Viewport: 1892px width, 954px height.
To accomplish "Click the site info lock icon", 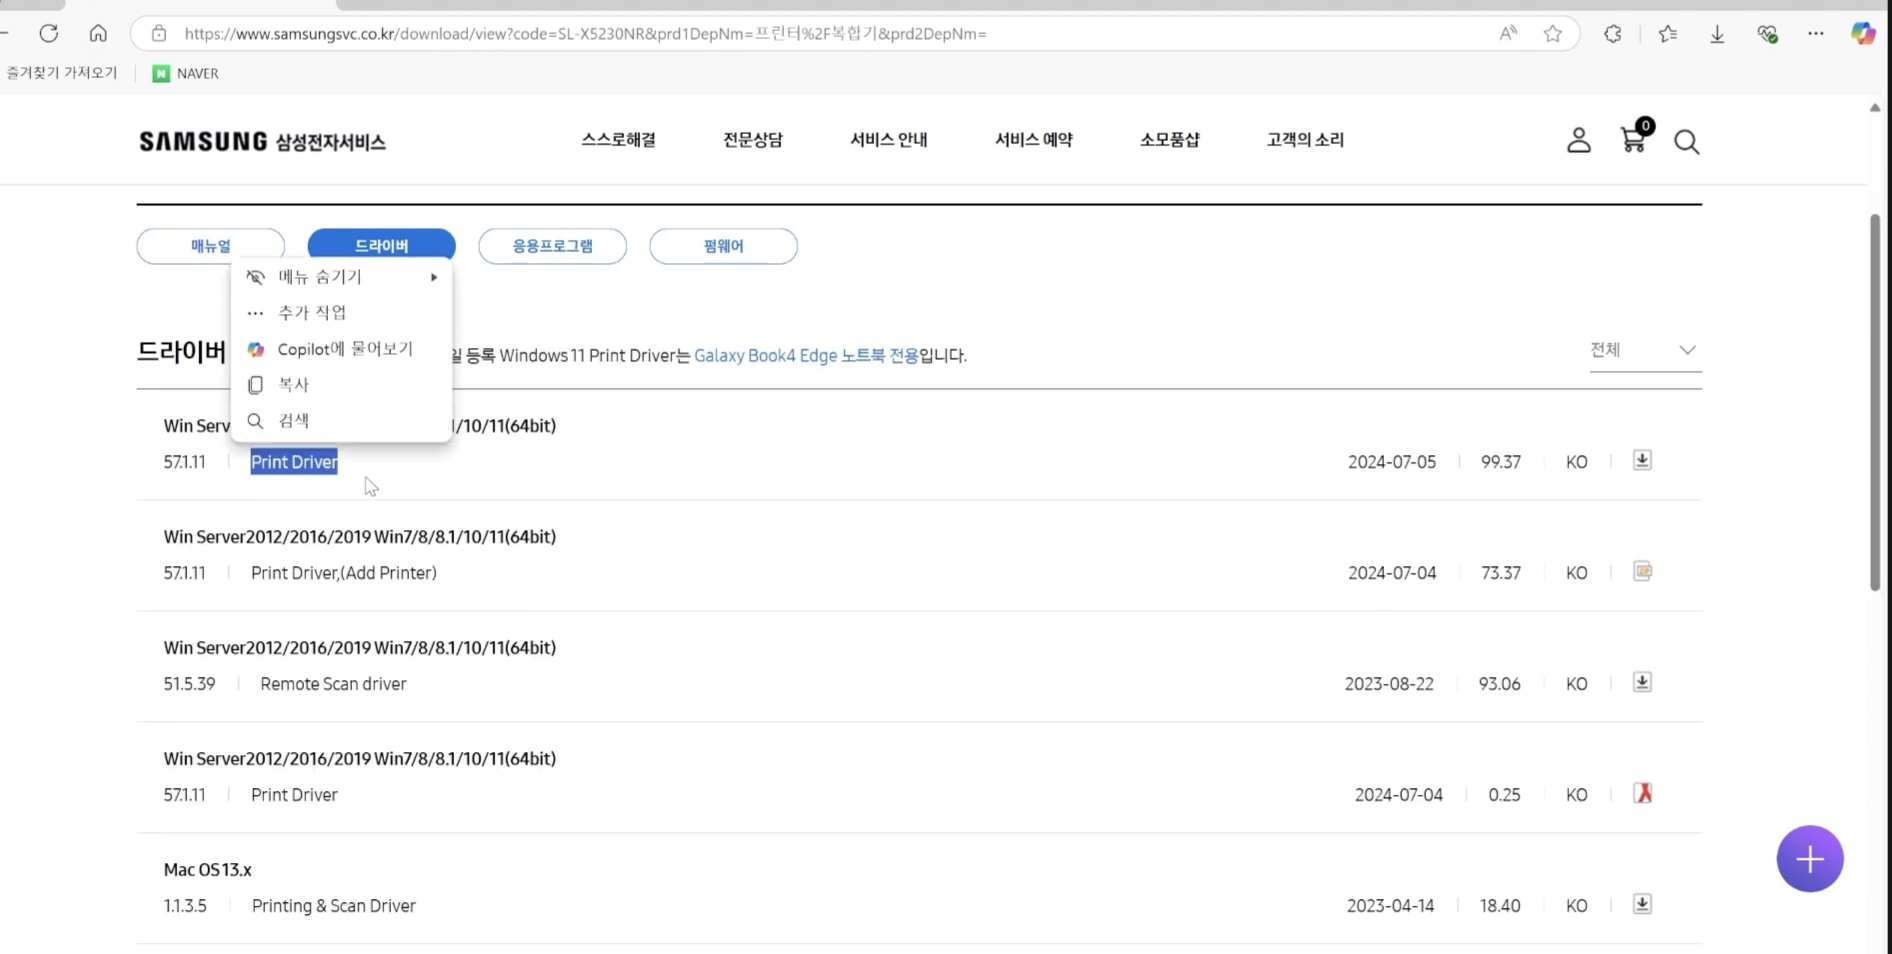I will (159, 33).
